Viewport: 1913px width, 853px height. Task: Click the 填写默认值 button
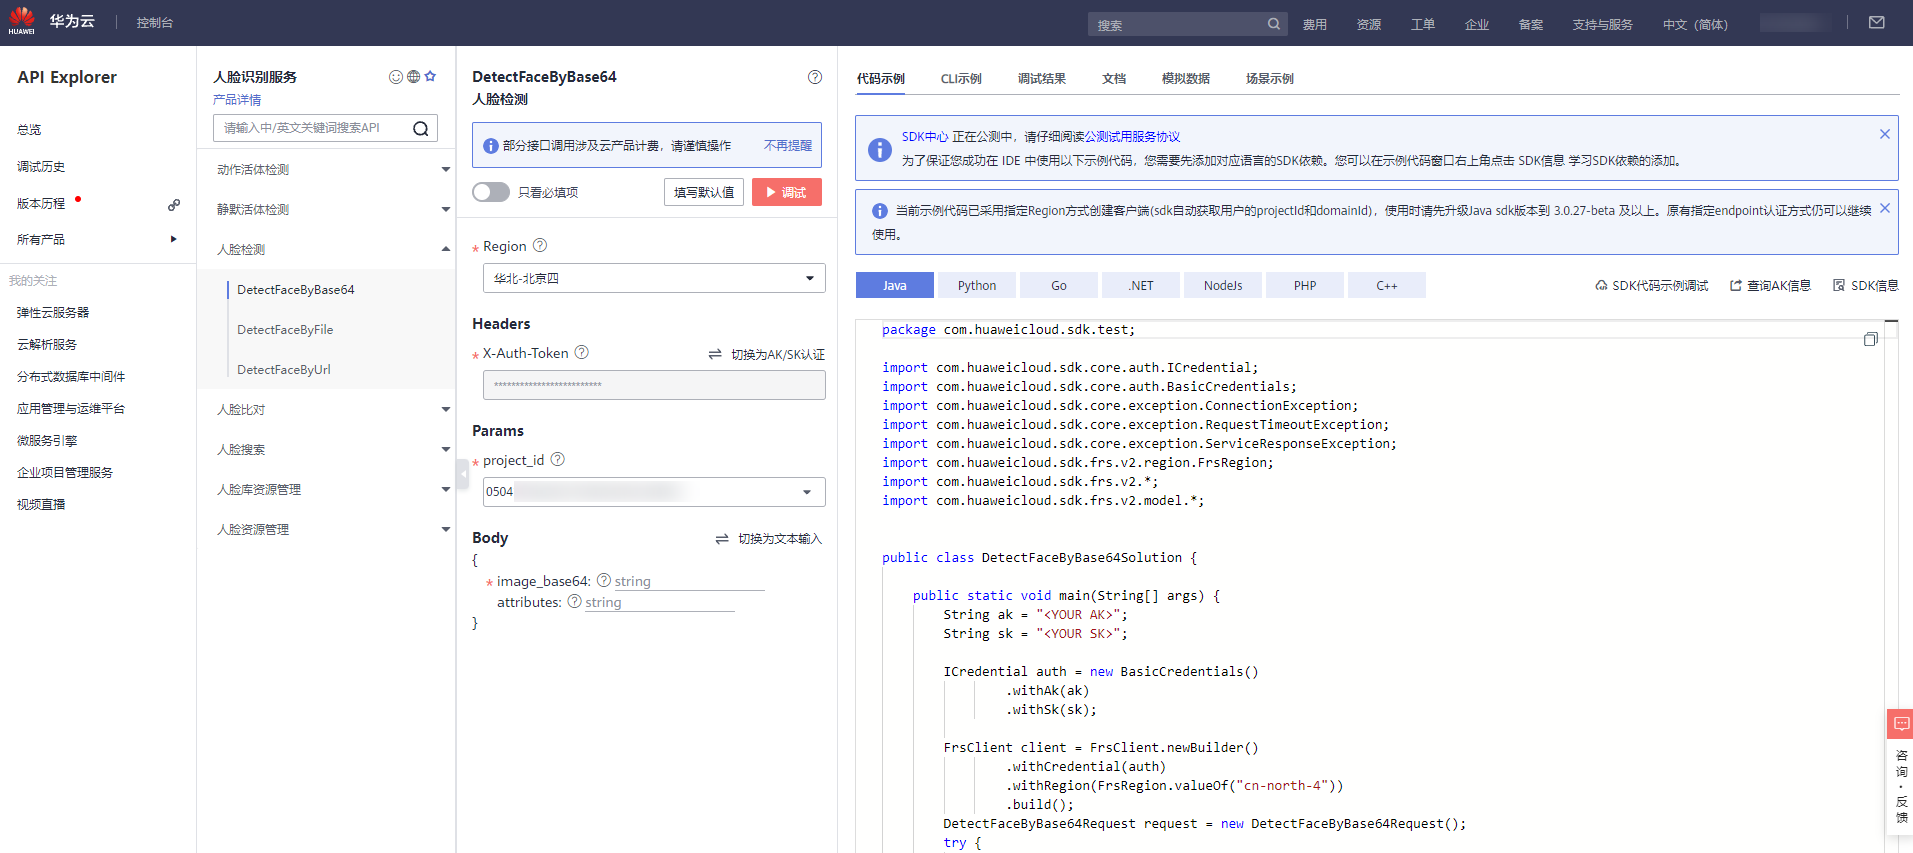[704, 192]
